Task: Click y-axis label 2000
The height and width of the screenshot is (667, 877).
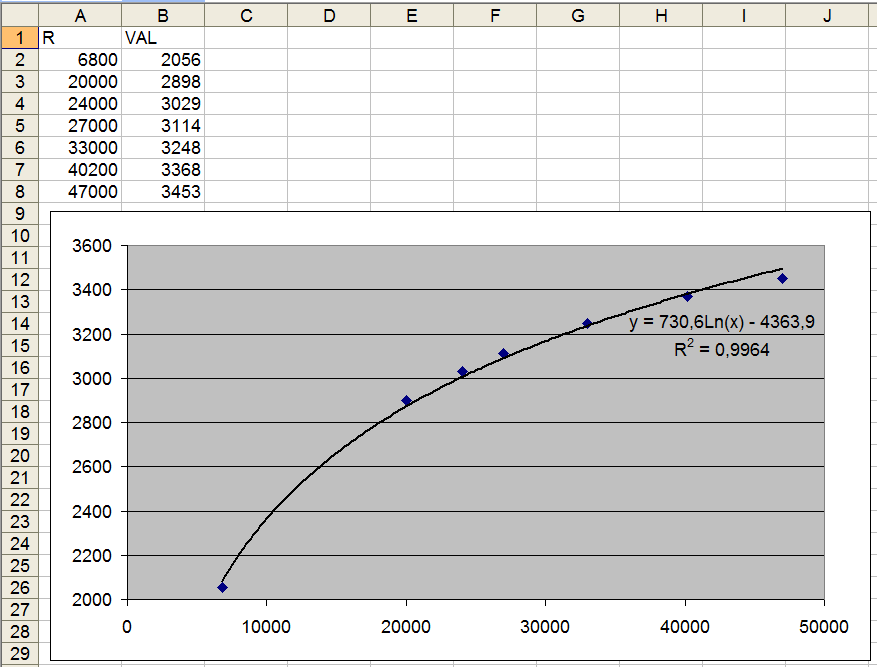Action: [x=92, y=599]
